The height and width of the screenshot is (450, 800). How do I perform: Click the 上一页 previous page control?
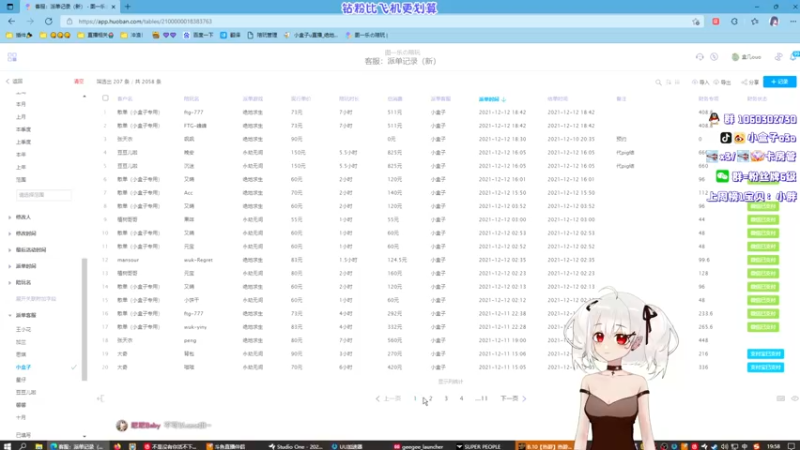pyautogui.click(x=388, y=398)
